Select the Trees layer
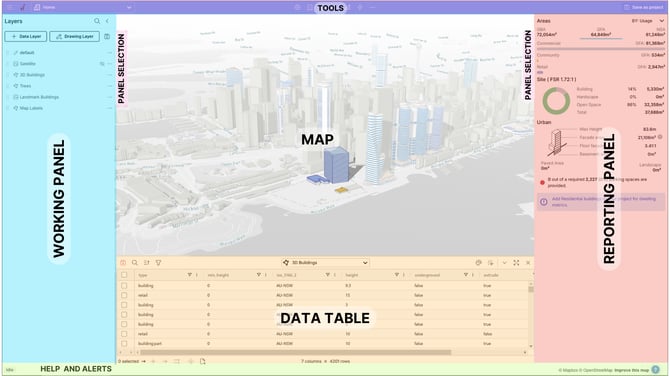670x376 pixels. click(x=25, y=86)
